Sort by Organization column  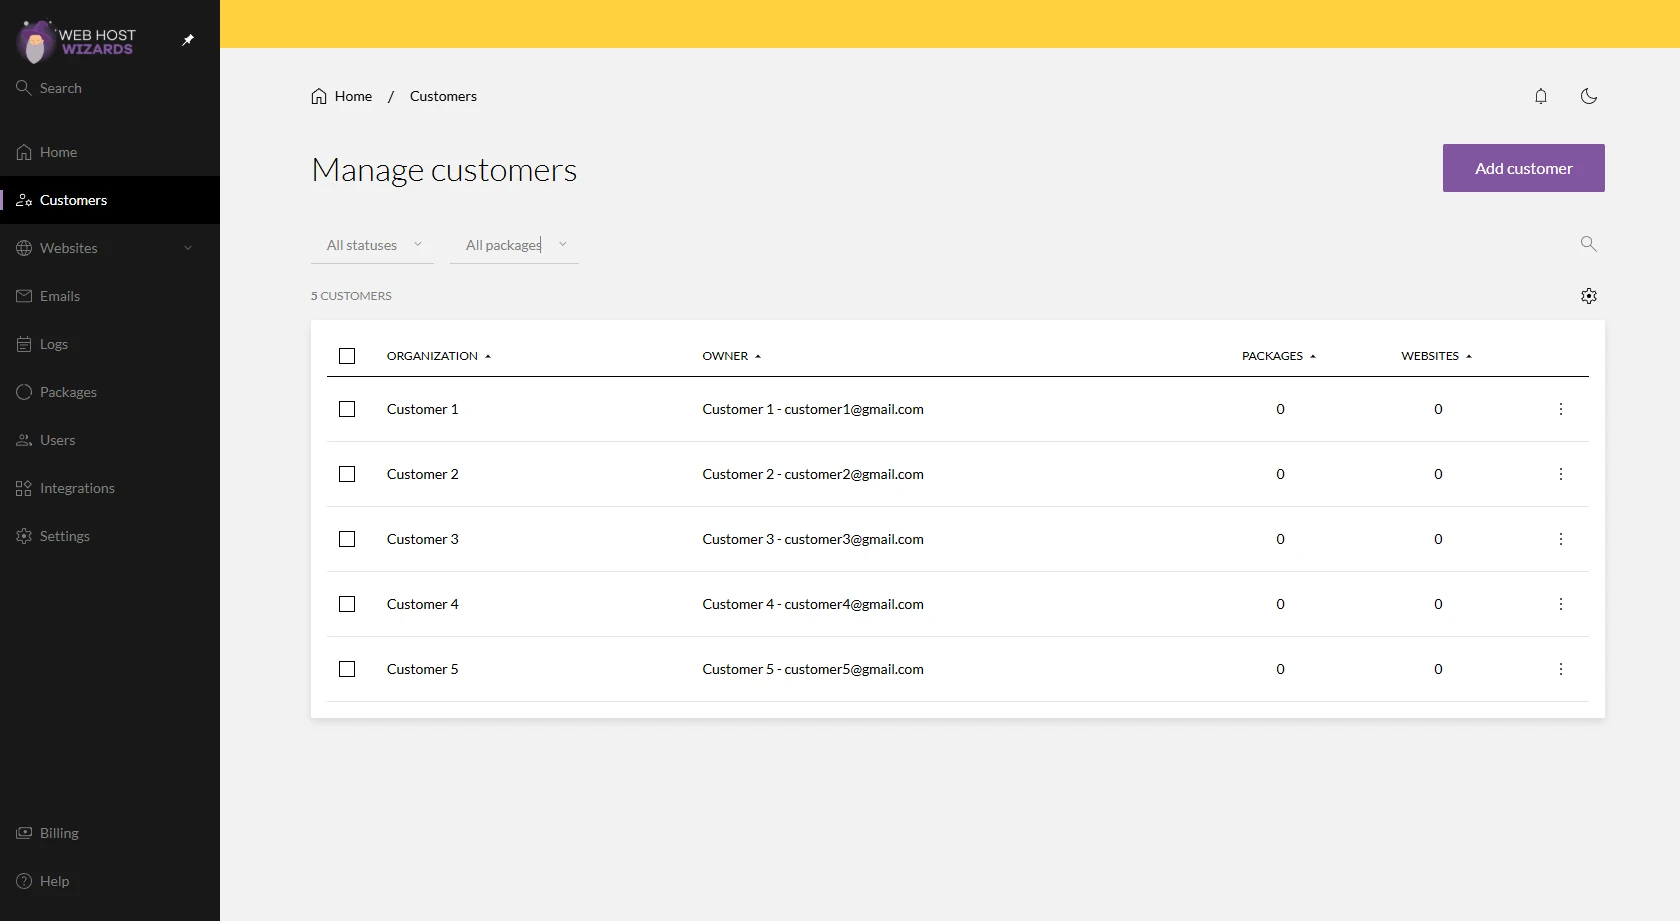(x=439, y=356)
